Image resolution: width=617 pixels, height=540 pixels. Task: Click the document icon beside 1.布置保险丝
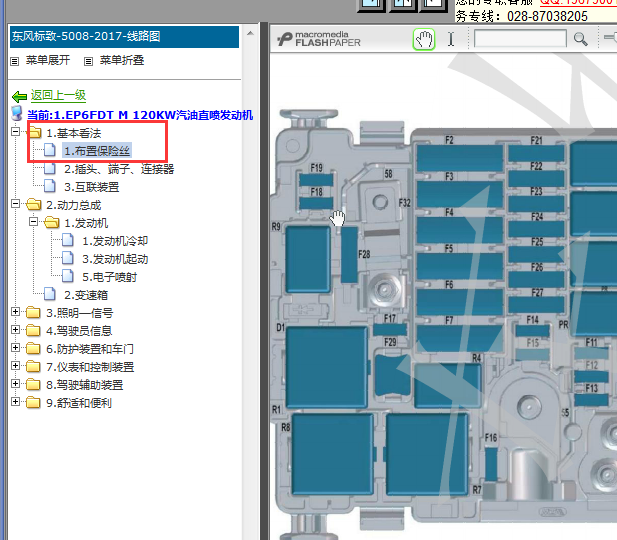[50, 150]
